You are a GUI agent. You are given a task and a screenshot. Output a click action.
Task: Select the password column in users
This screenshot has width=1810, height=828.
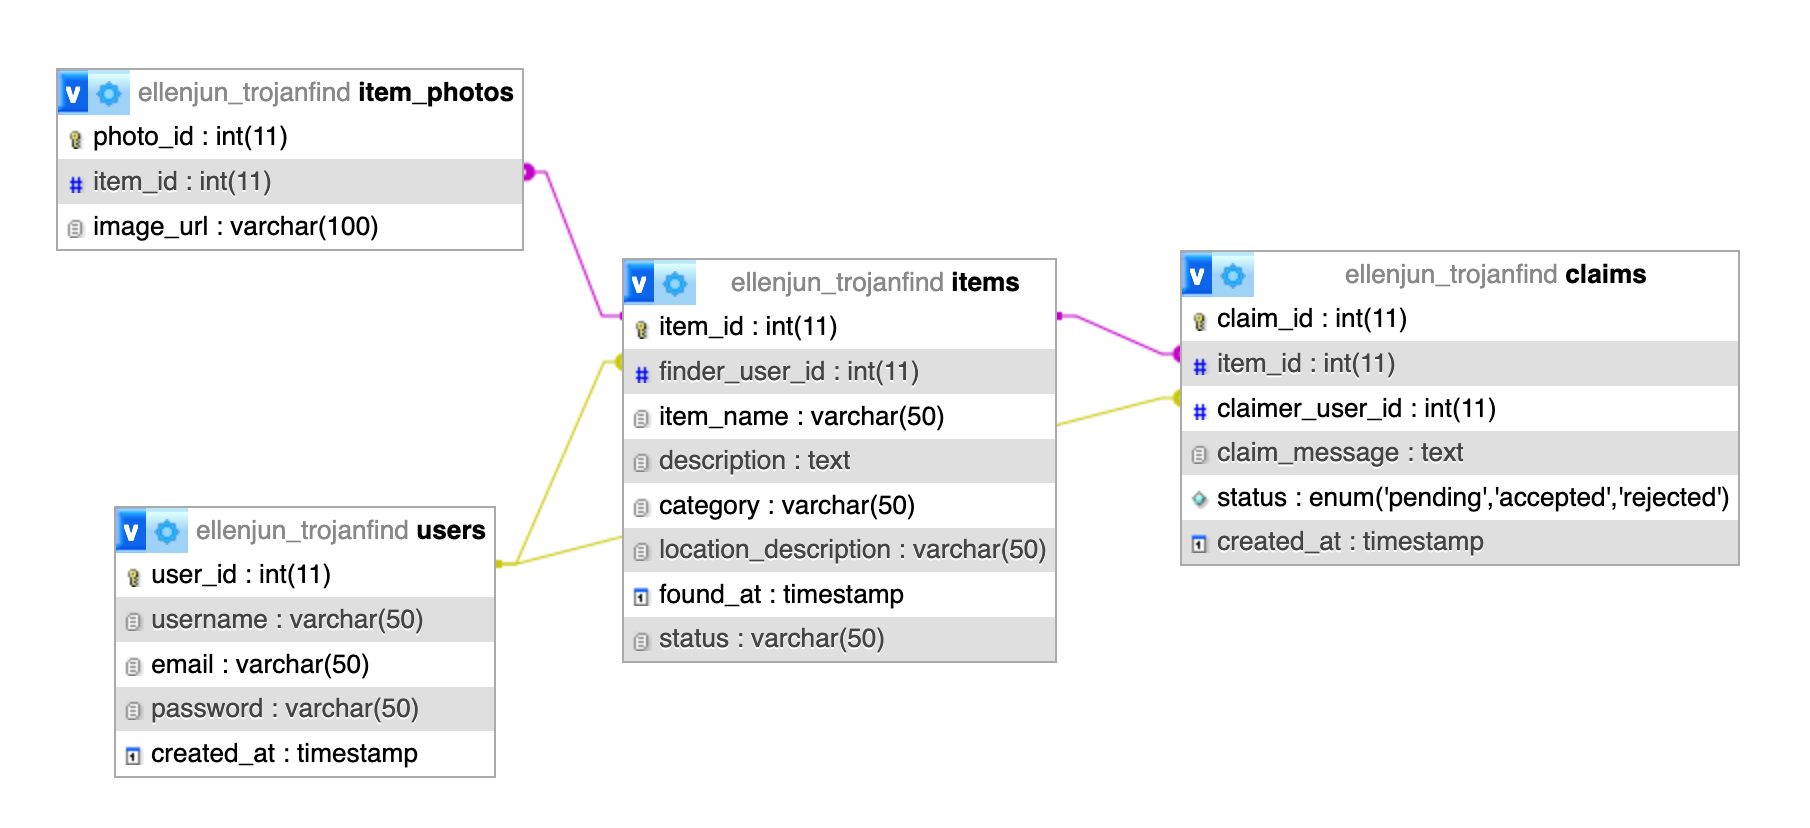tap(284, 709)
